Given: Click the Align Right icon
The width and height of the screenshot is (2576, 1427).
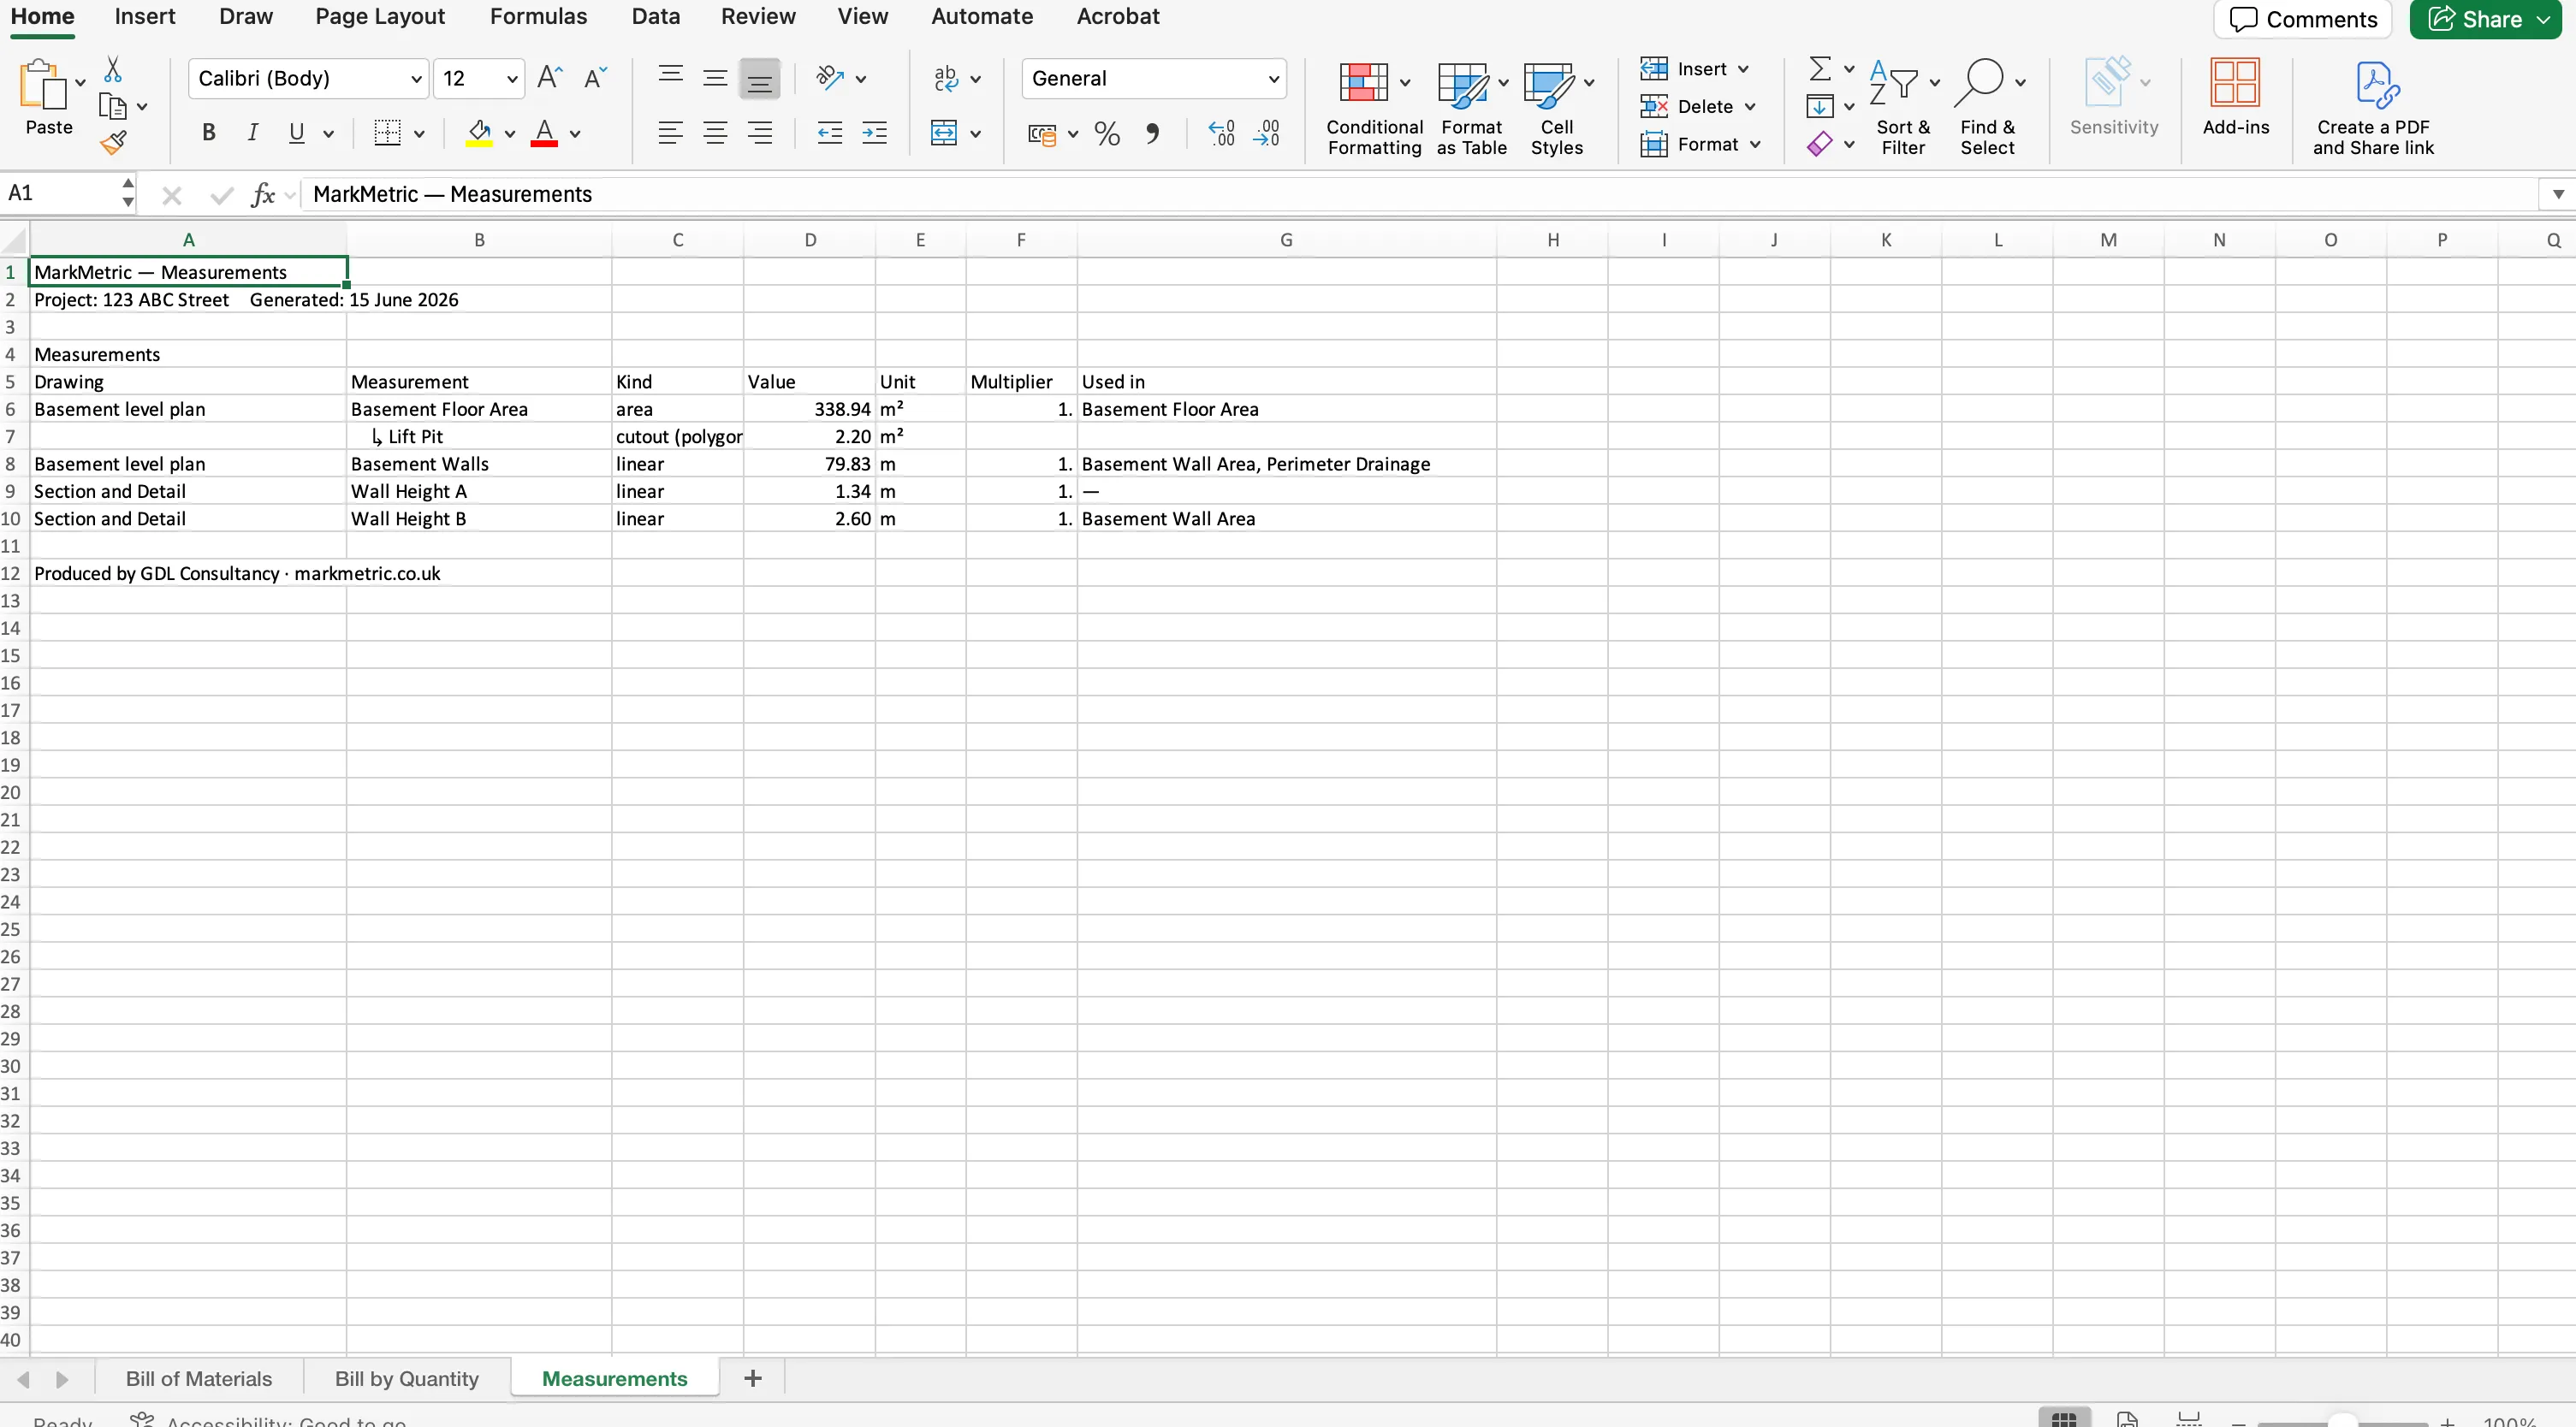Looking at the screenshot, I should pos(760,133).
